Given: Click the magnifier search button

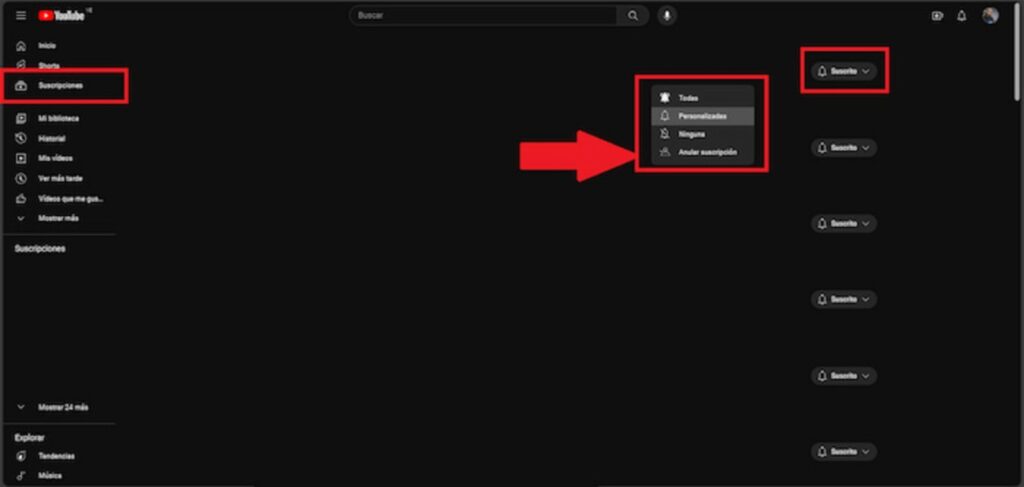Looking at the screenshot, I should pyautogui.click(x=632, y=16).
